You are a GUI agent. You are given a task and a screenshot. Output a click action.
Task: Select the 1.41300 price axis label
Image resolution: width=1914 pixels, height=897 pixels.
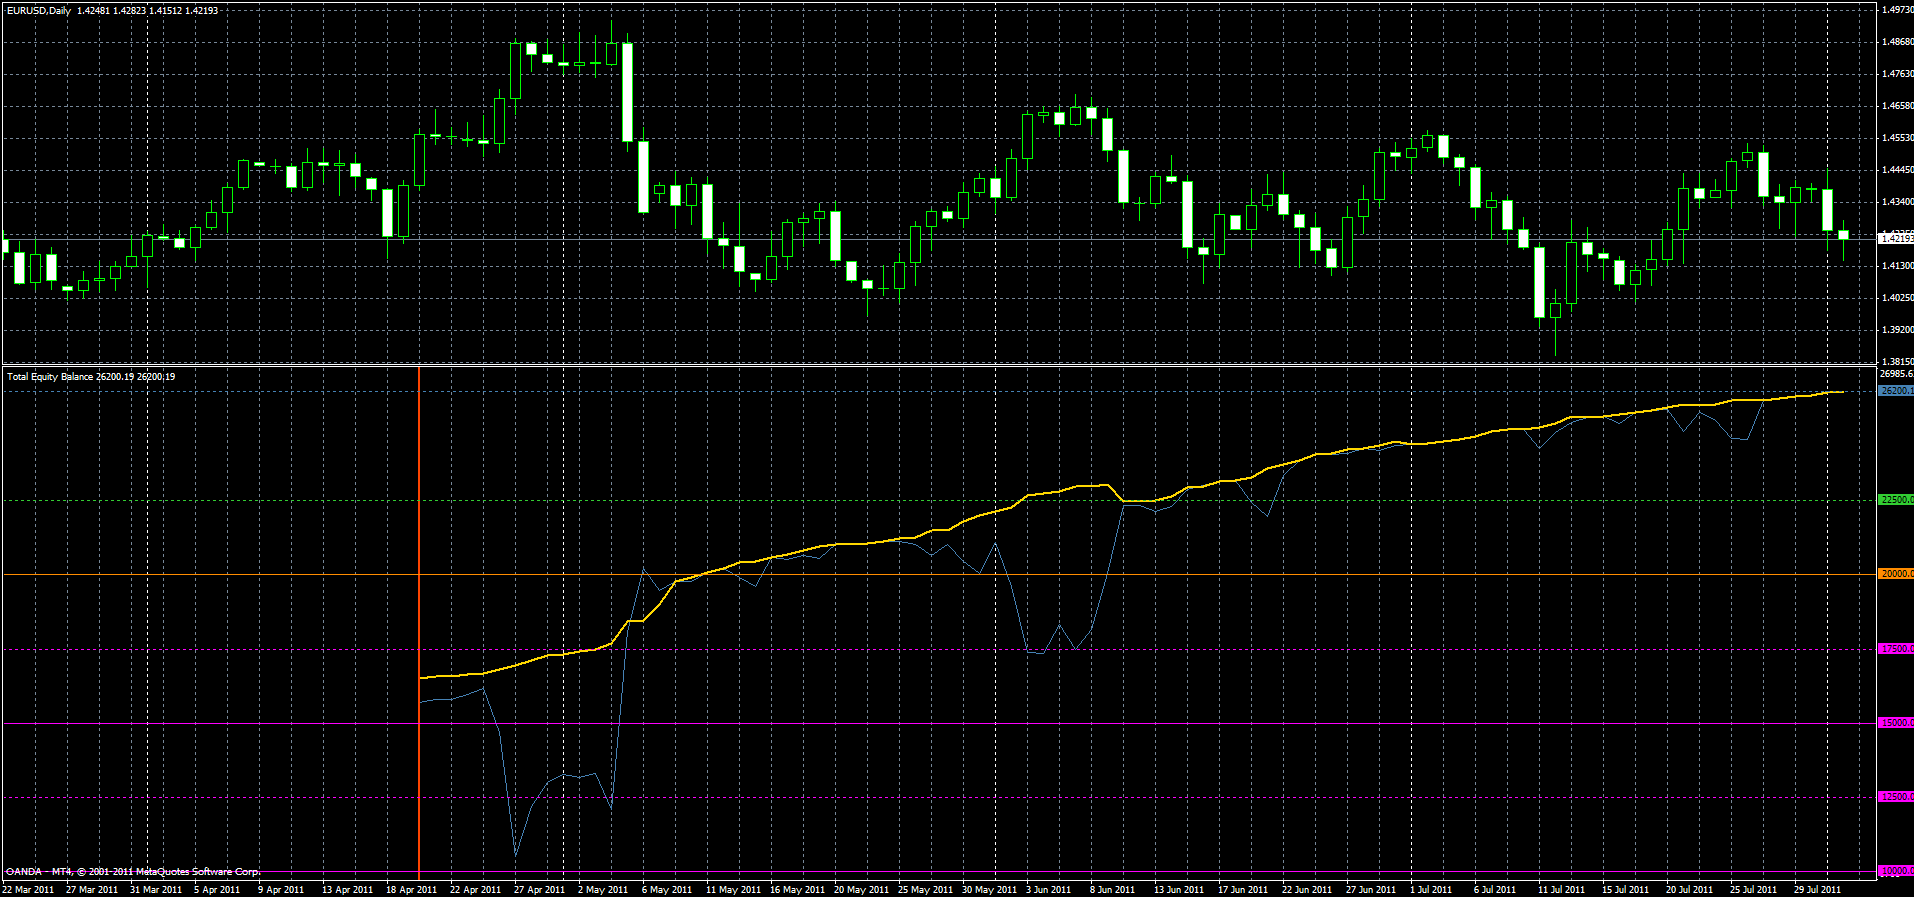click(x=1897, y=266)
